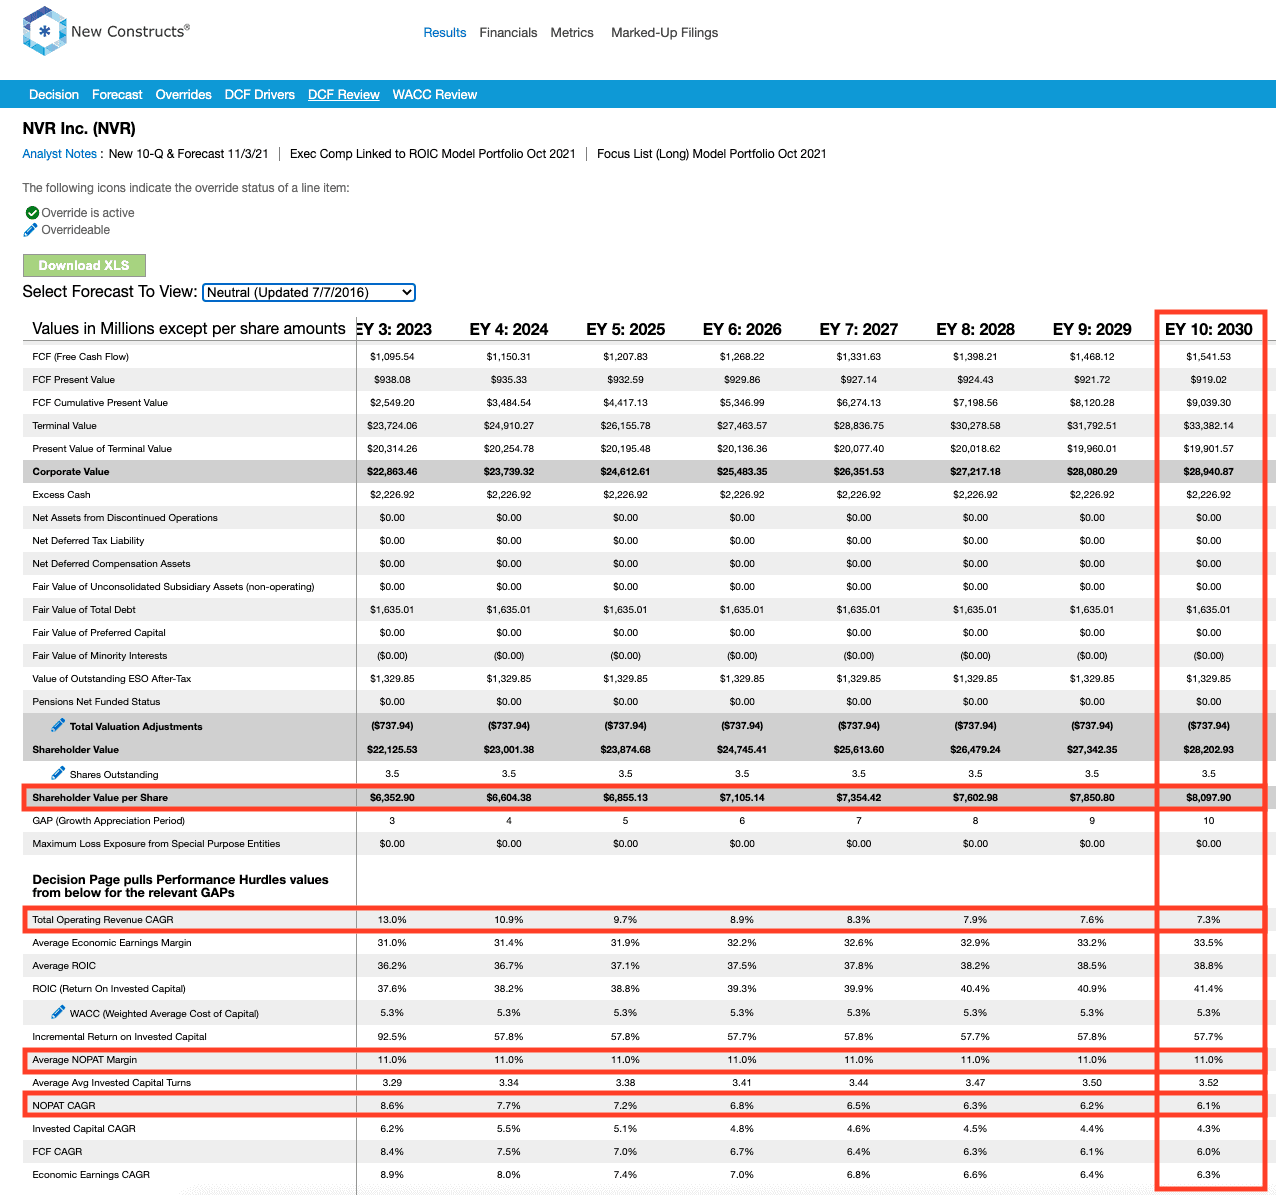Go to the DCF Review page
1276x1195 pixels.
(x=344, y=95)
